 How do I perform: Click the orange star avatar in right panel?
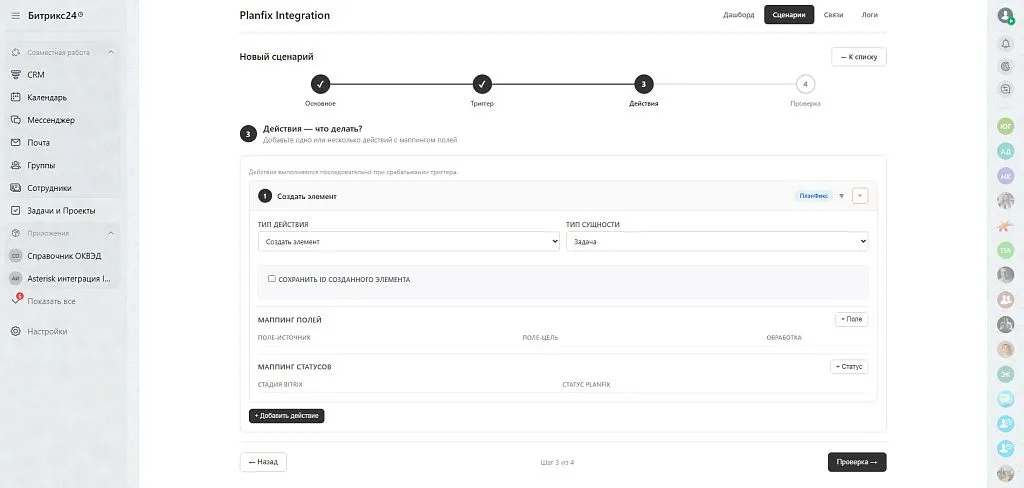point(1006,225)
